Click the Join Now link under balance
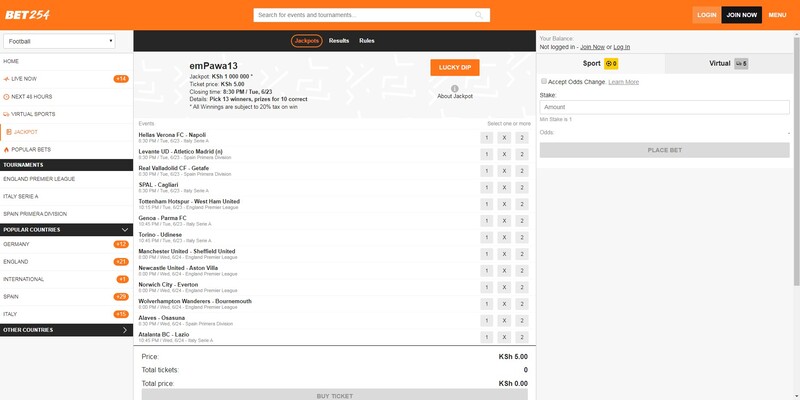 coord(592,47)
